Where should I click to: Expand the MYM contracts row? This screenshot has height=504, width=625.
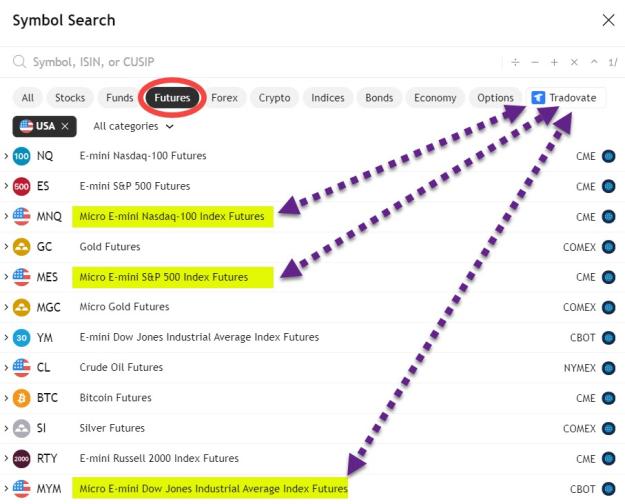6,489
